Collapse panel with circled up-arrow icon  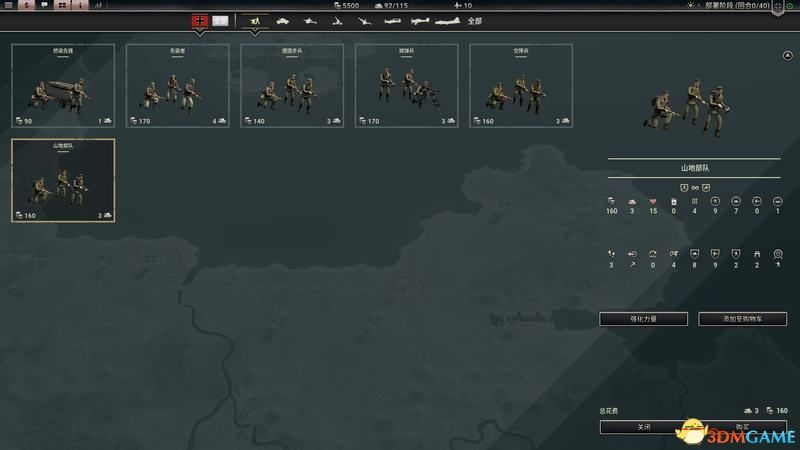point(787,56)
